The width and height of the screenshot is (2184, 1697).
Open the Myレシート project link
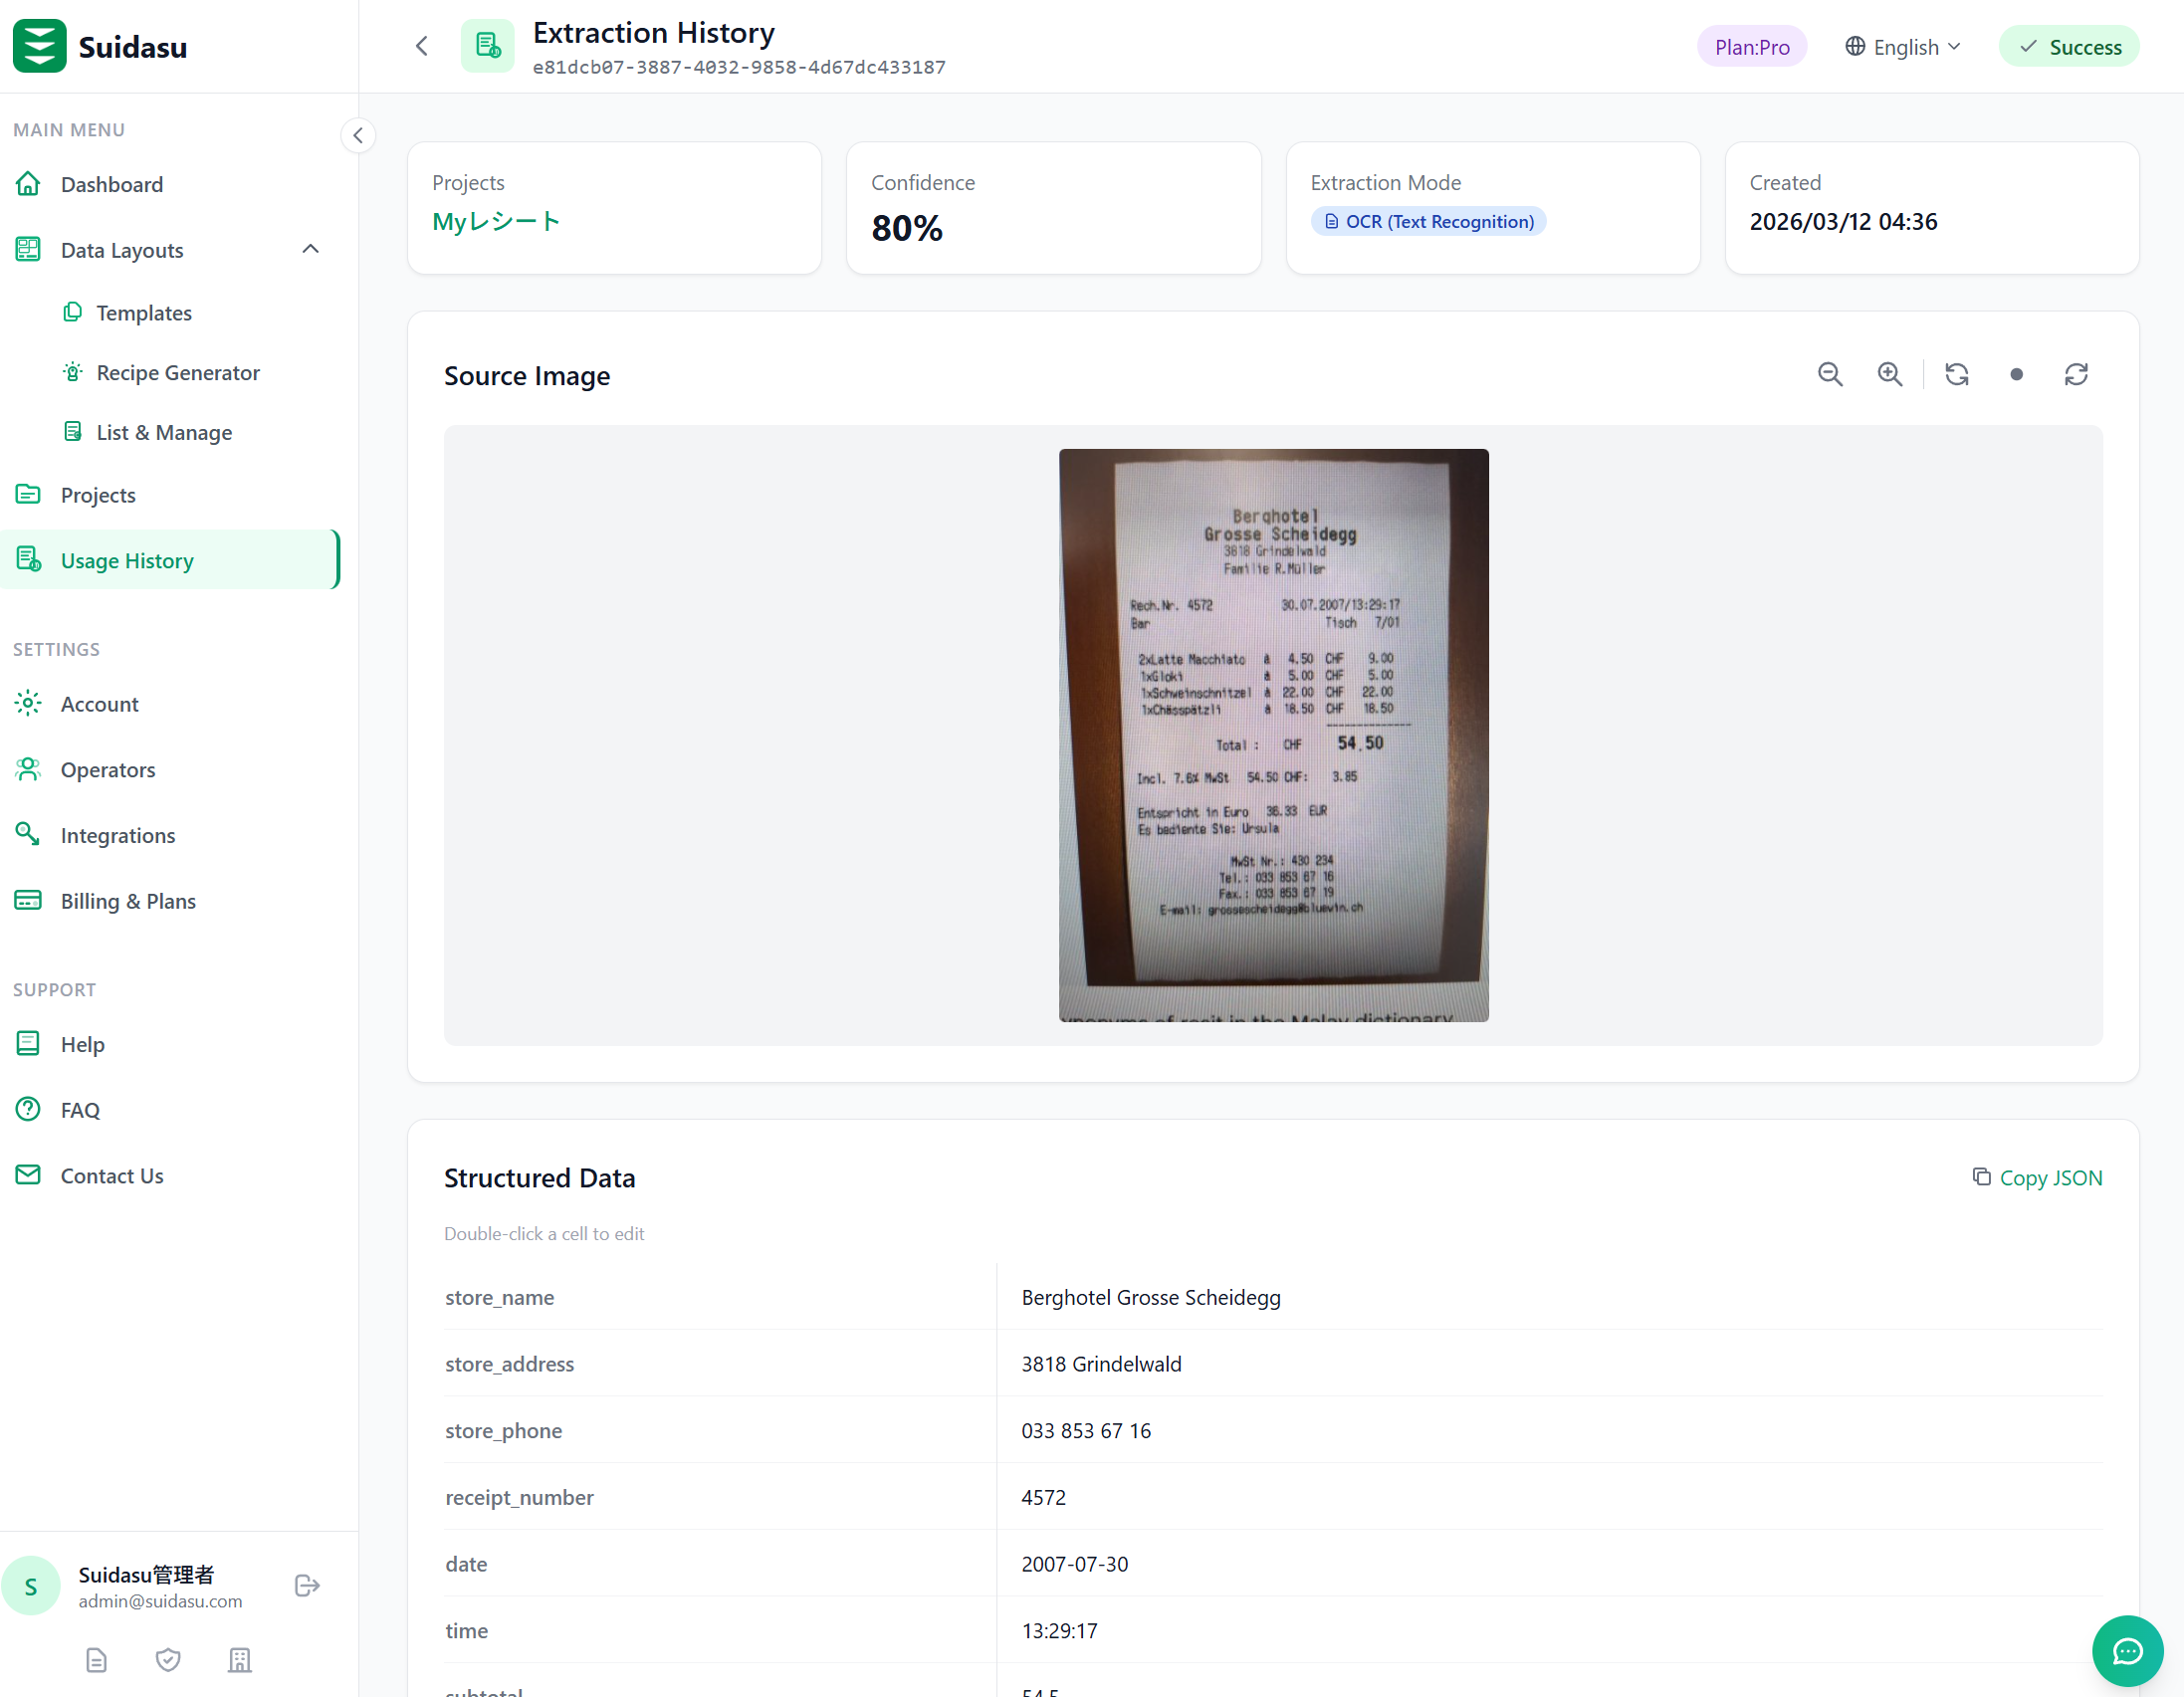pyautogui.click(x=496, y=221)
